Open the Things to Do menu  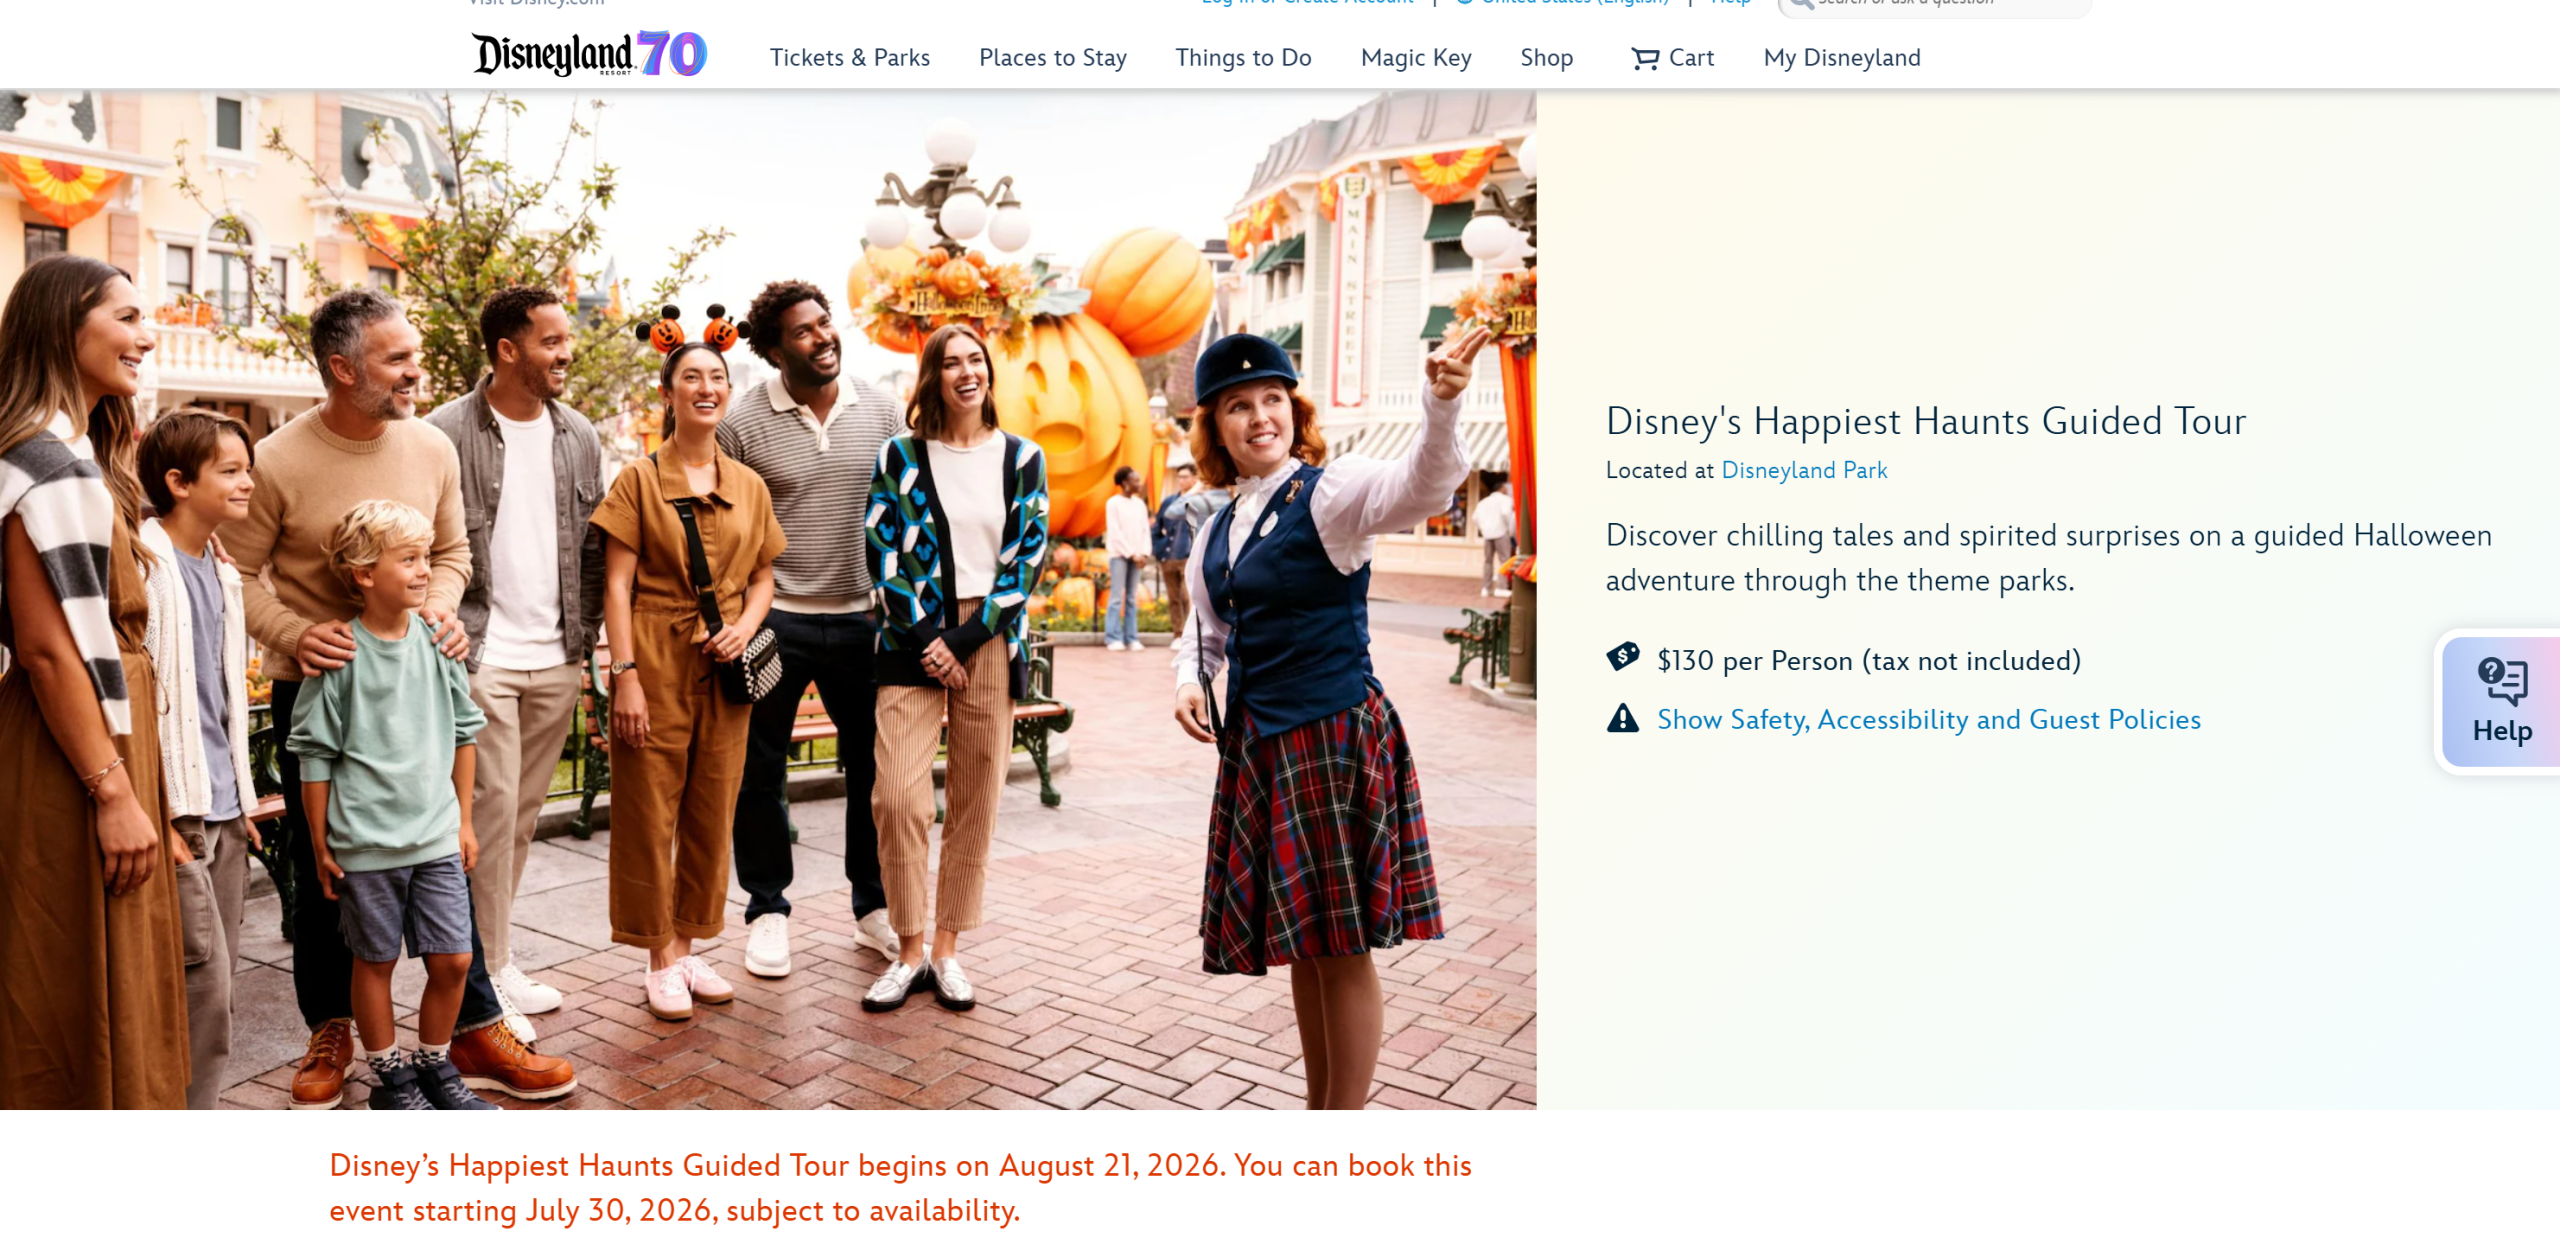point(1243,58)
